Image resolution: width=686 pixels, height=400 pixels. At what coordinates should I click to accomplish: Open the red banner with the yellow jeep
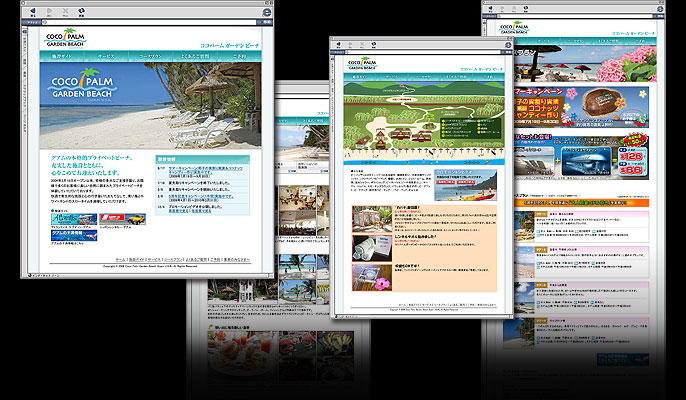122,219
